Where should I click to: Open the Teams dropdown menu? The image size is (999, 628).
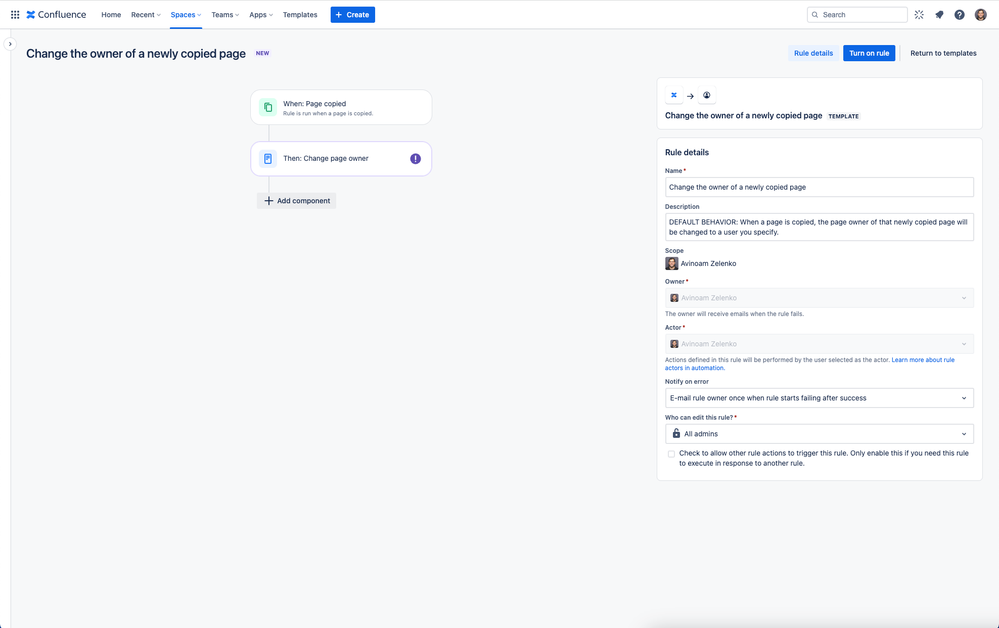tap(225, 15)
